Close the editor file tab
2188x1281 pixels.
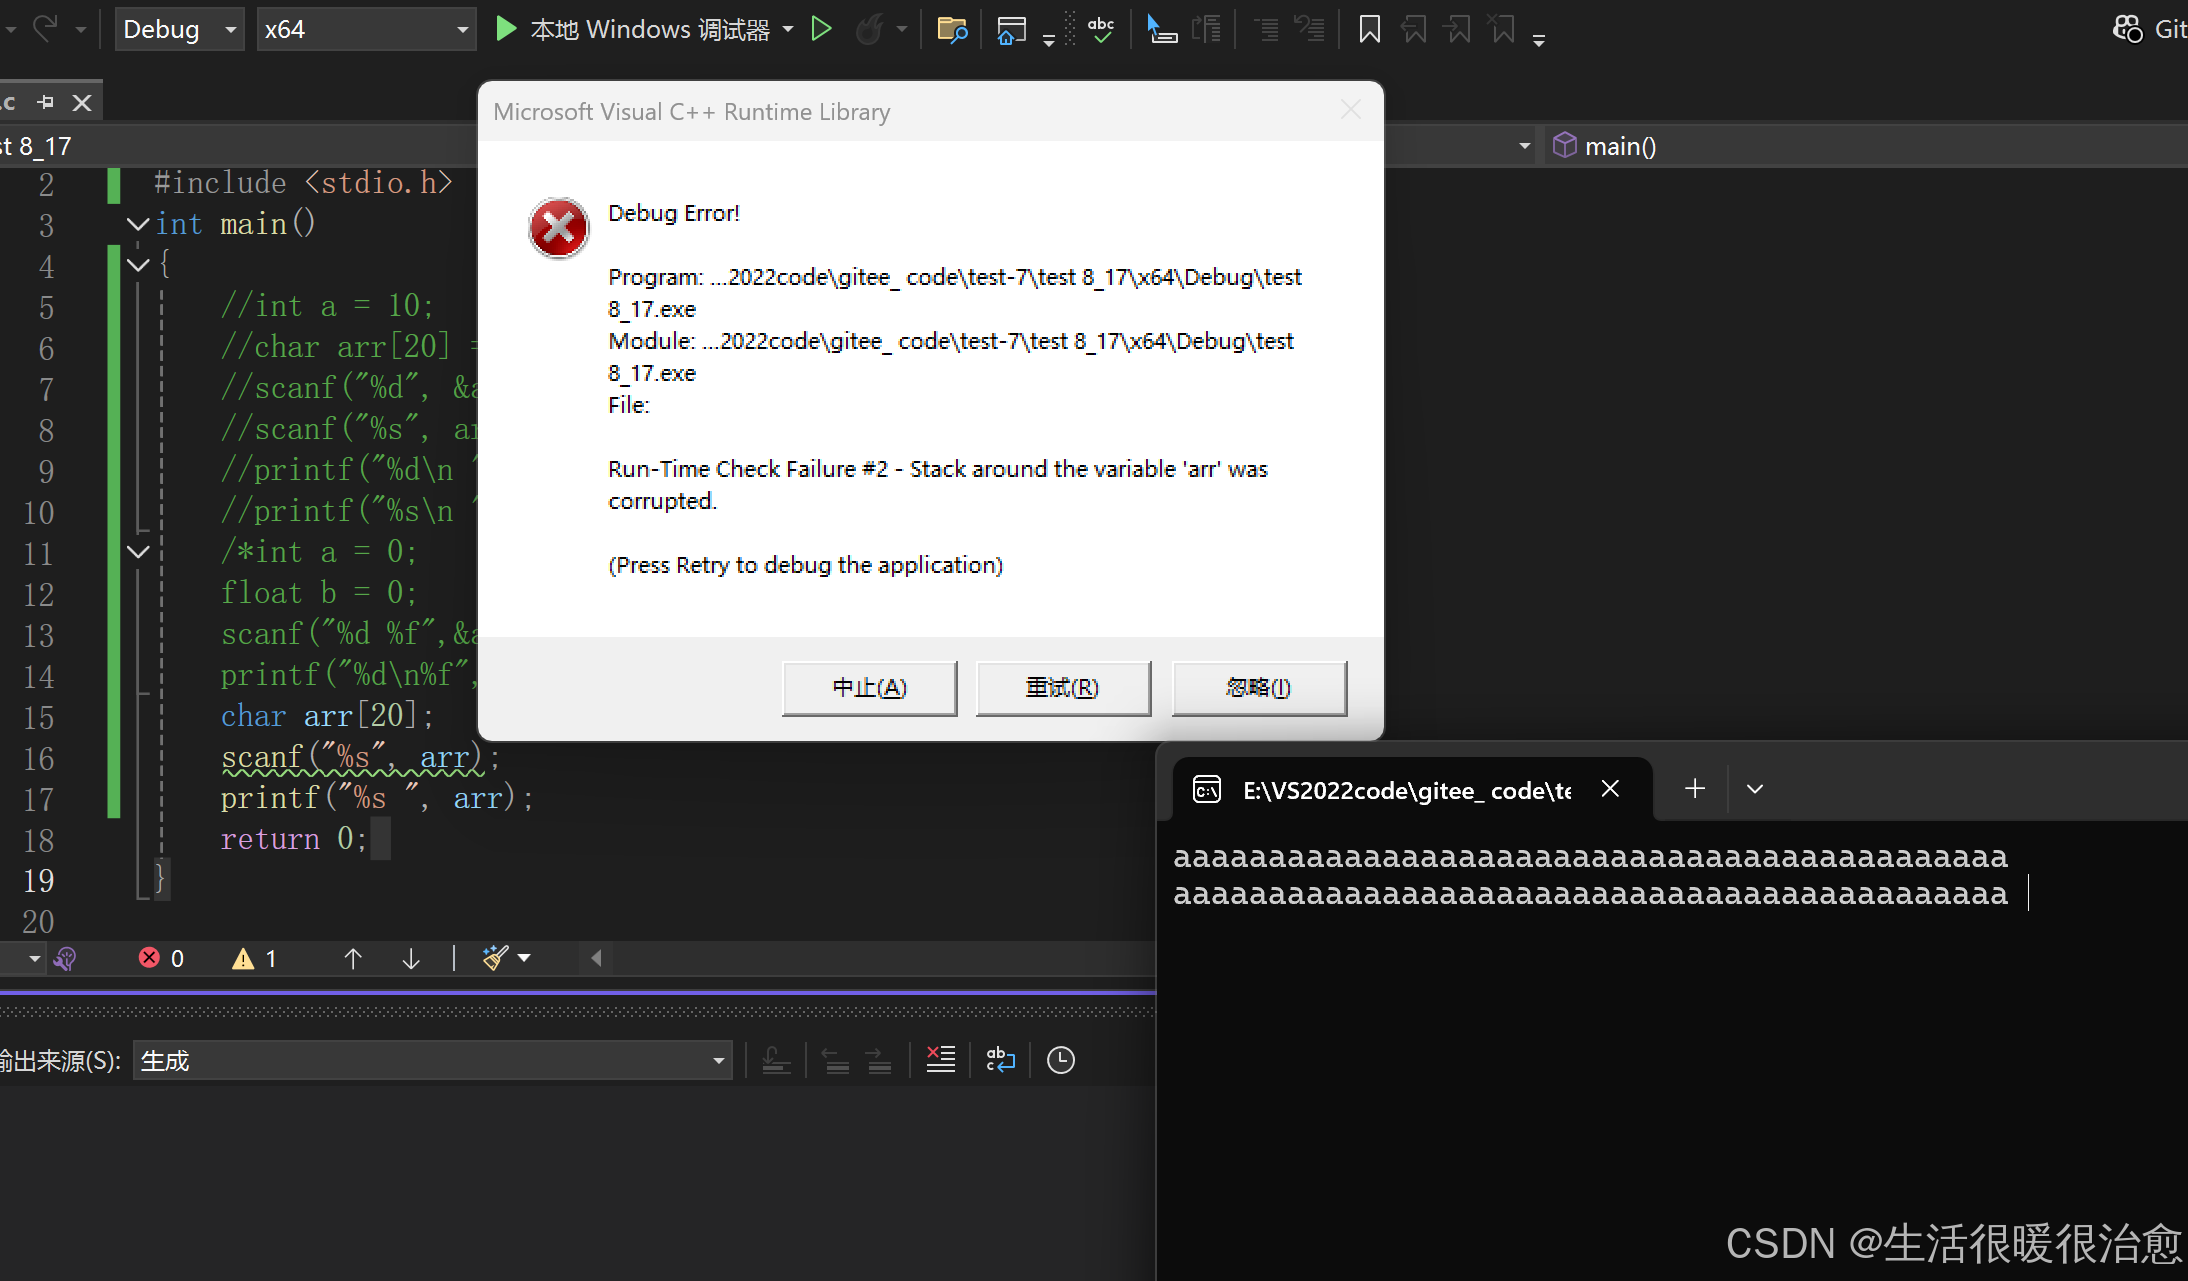click(x=82, y=102)
